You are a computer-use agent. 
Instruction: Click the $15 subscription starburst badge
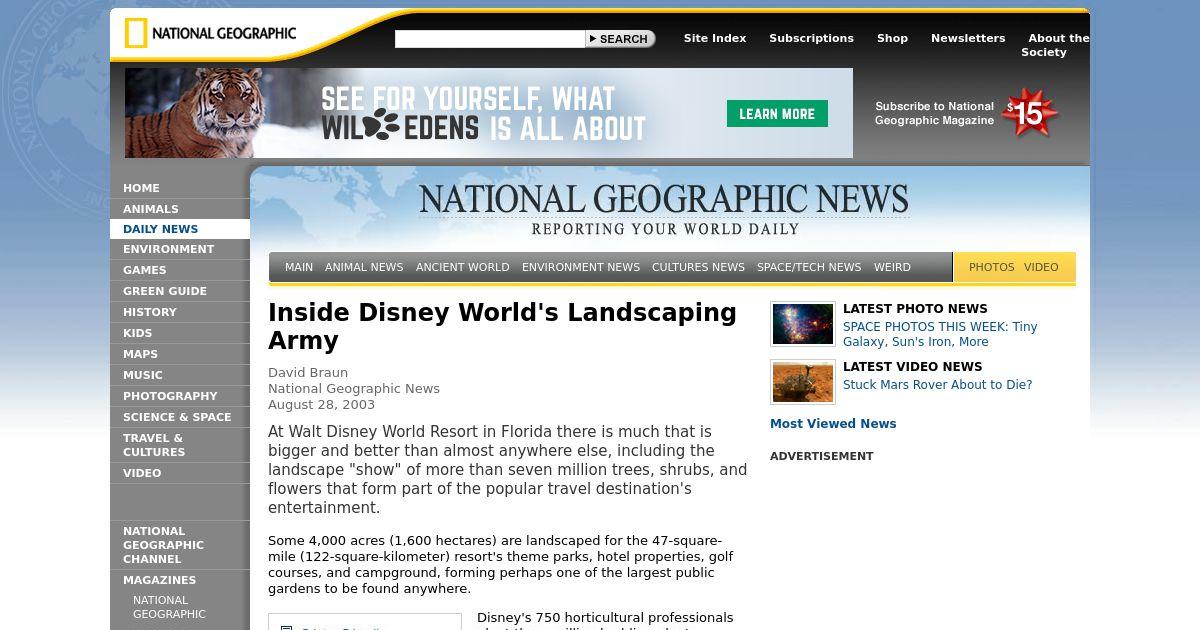pyautogui.click(x=1029, y=114)
